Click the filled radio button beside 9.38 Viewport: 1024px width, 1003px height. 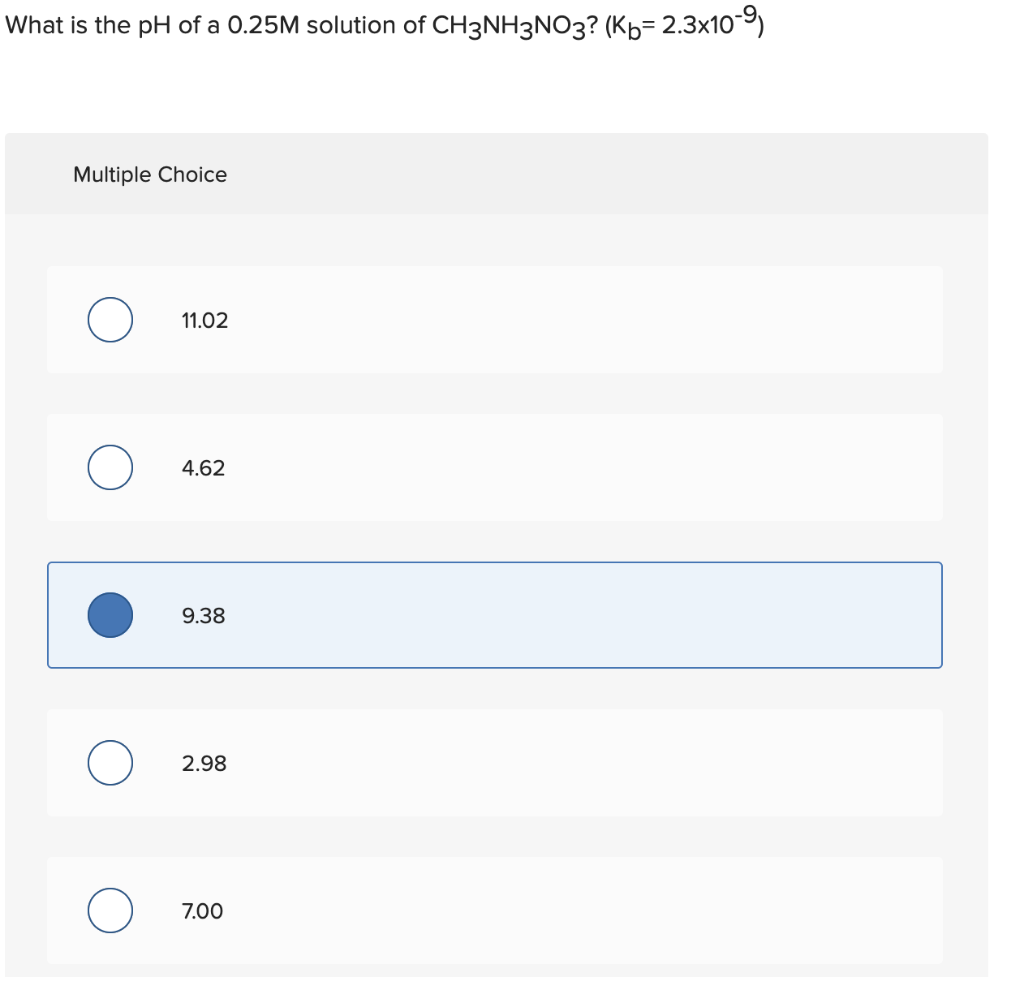pos(110,615)
